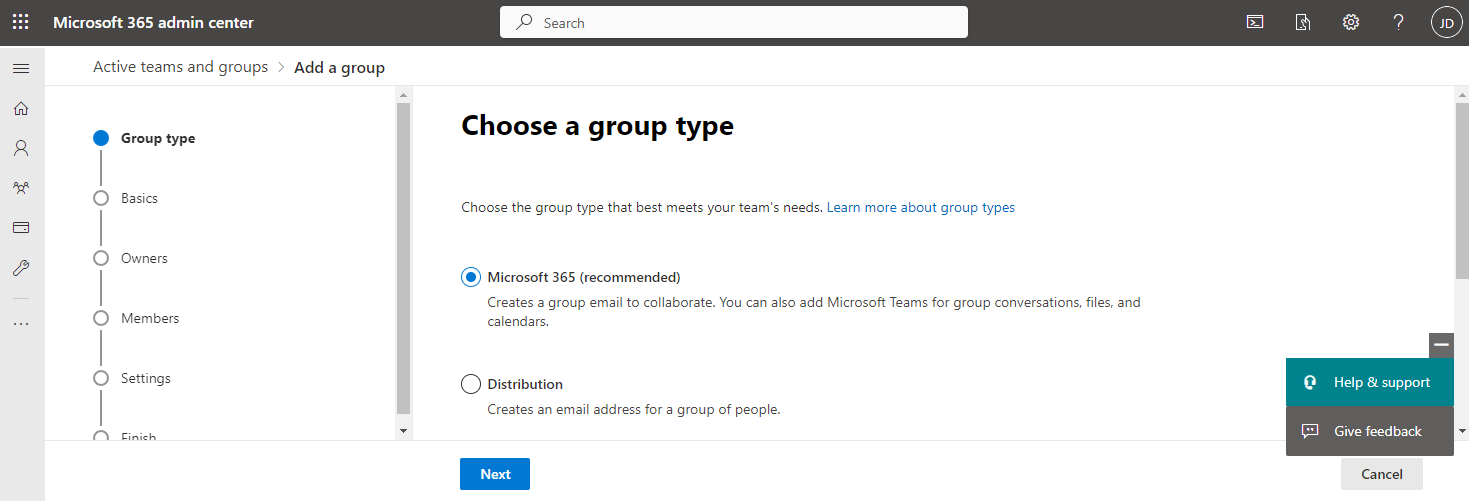Select Microsoft 365 (recommended) radio button
Viewport: 1469px width, 501px height.
pos(471,277)
